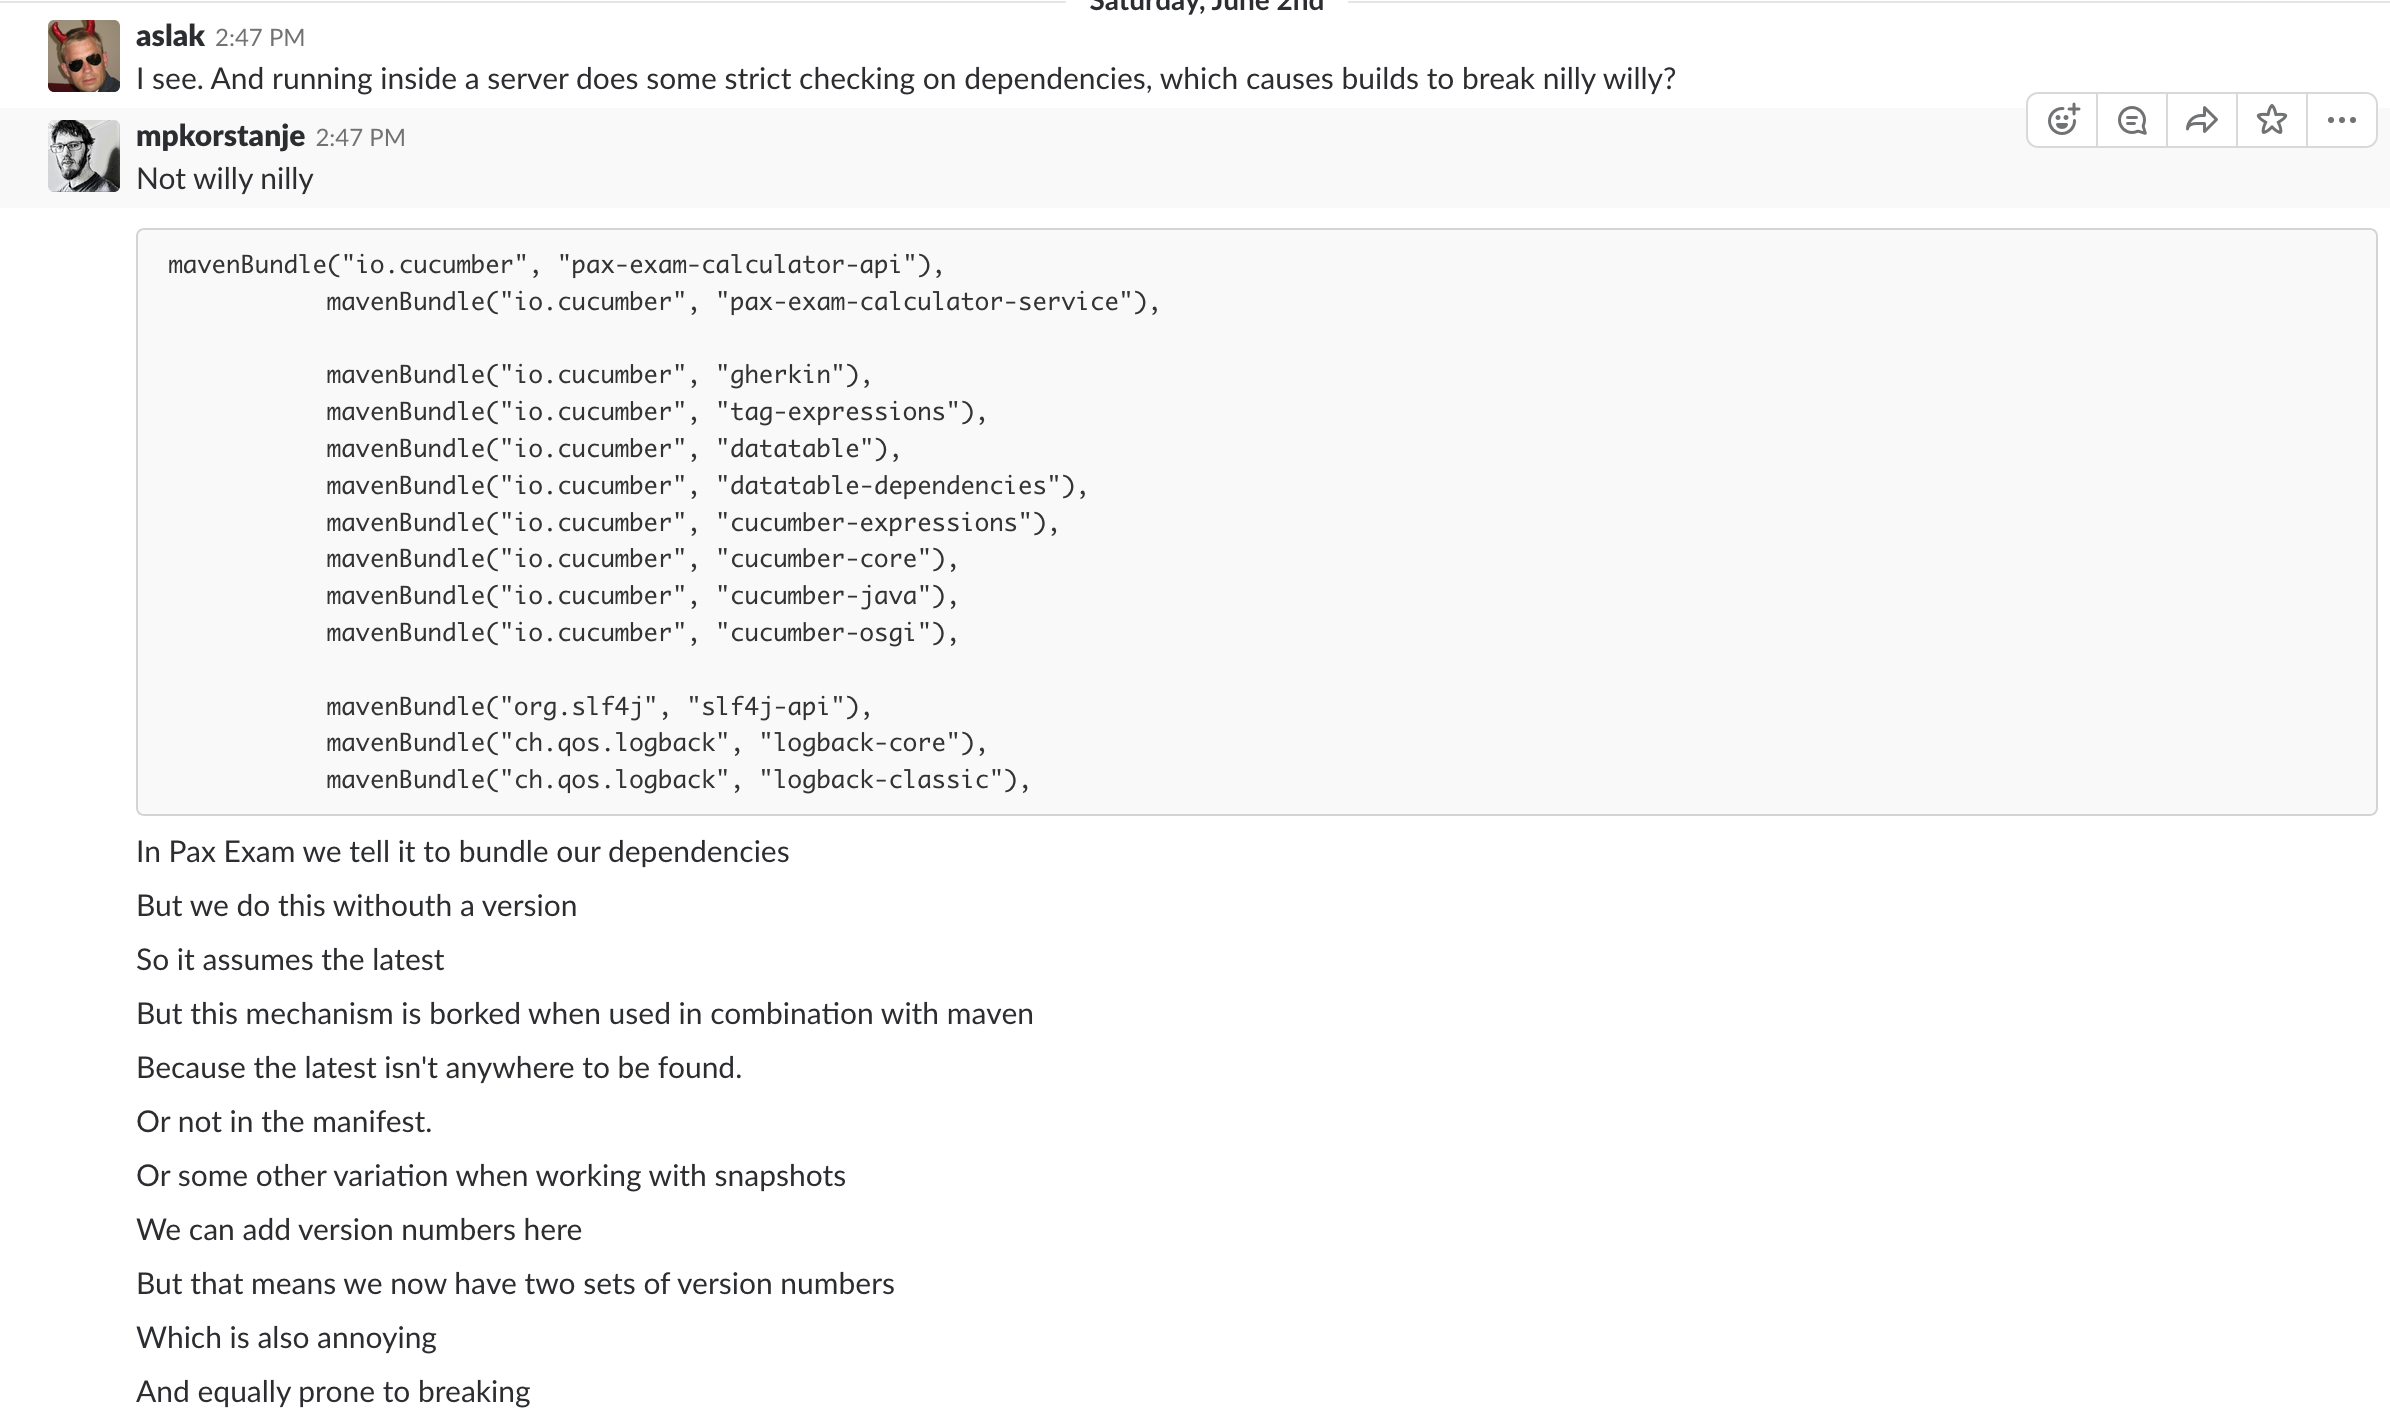Click the username mpkorstanje
2390x1416 pixels.
click(220, 135)
